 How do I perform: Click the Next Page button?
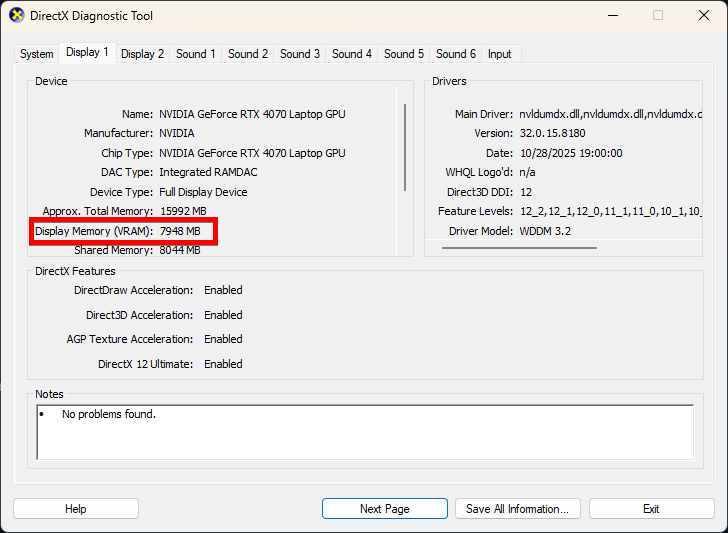(x=384, y=509)
